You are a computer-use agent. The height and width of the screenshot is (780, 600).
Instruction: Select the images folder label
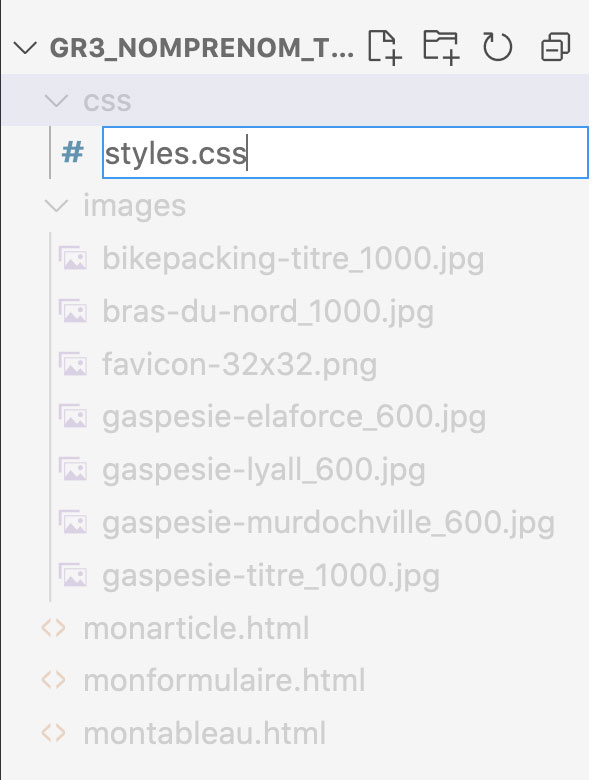coord(134,206)
